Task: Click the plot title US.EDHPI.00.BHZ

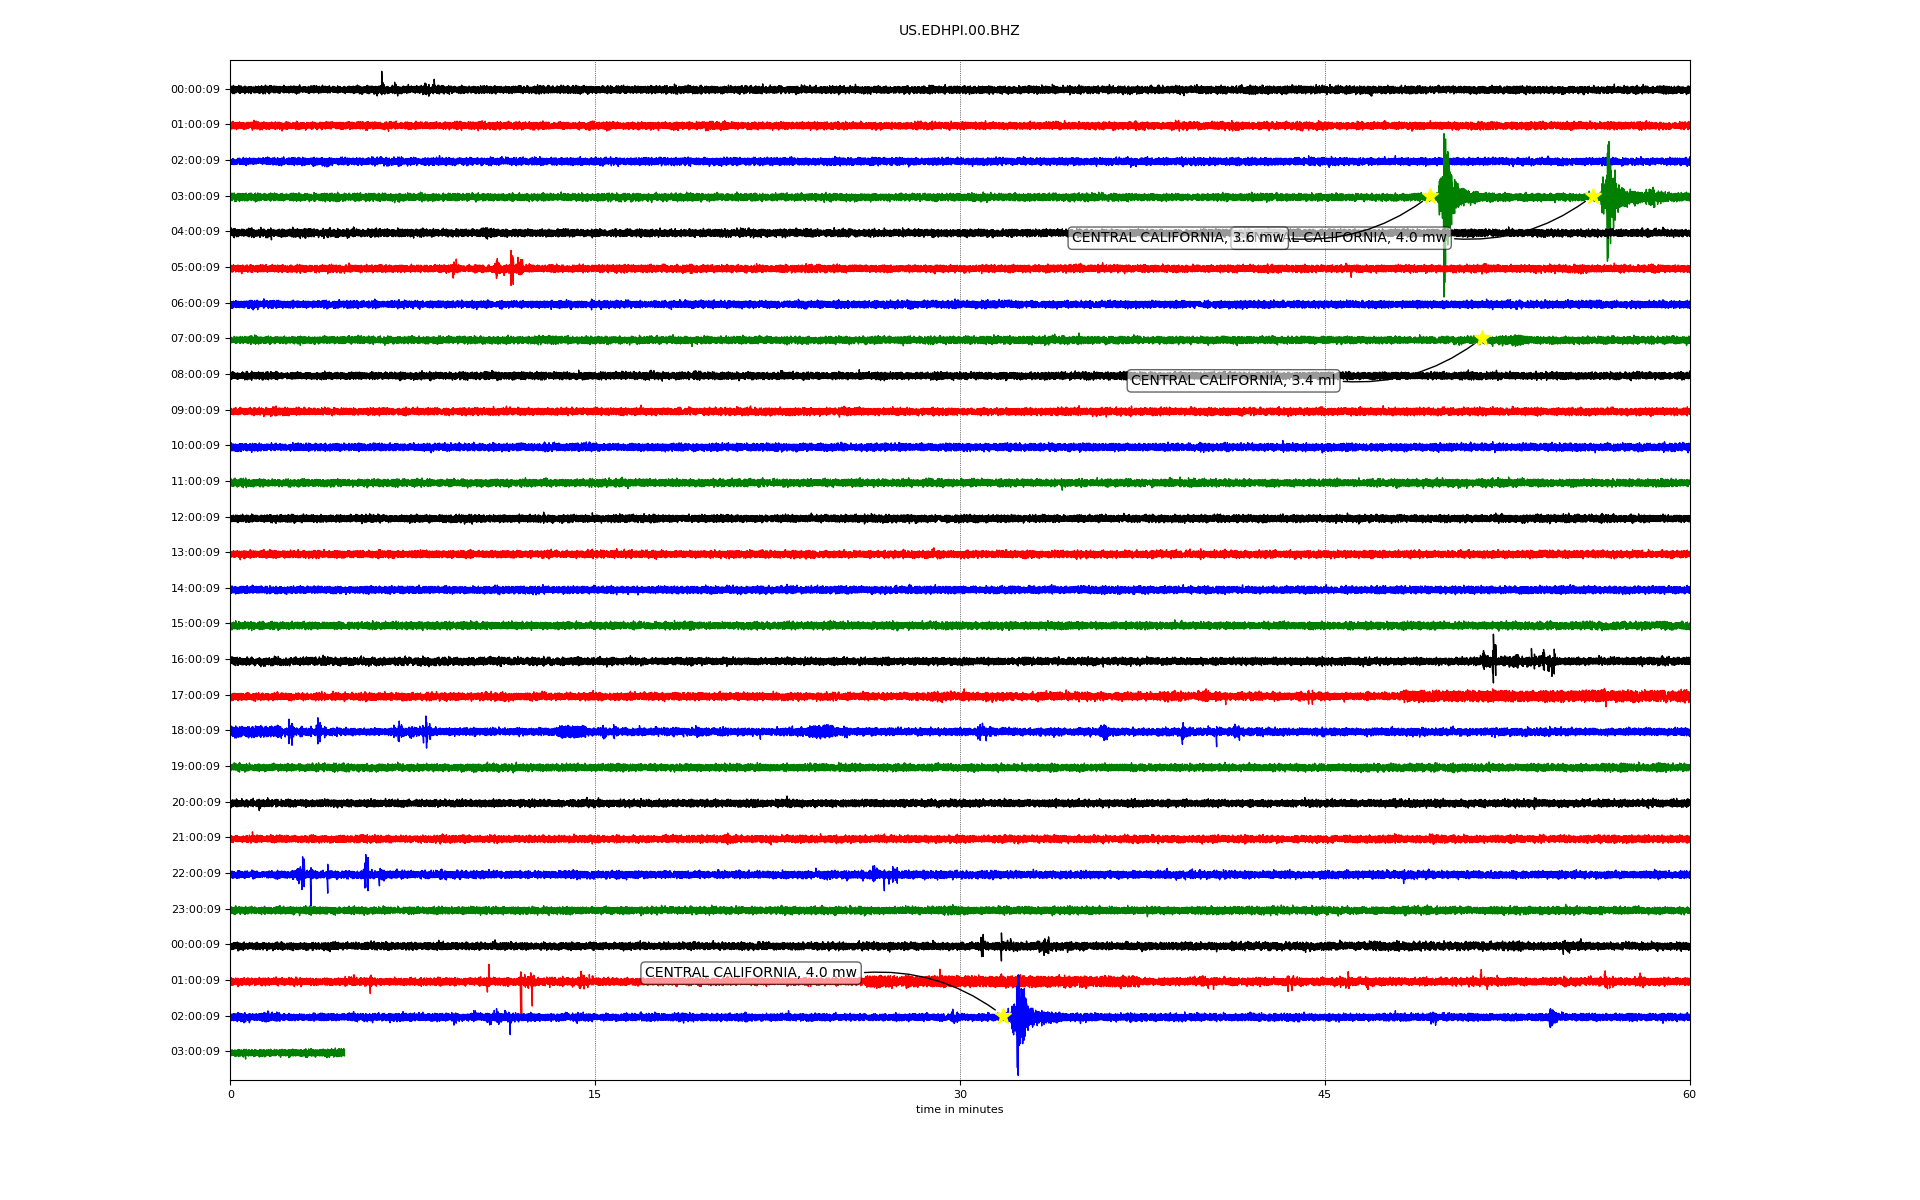Action: (x=959, y=31)
